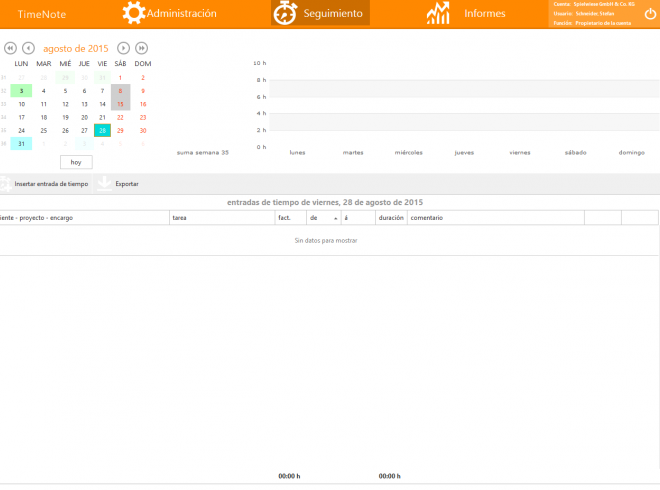This screenshot has width=660, height=490.
Task: Click the 'duración' column header
Action: click(x=390, y=217)
